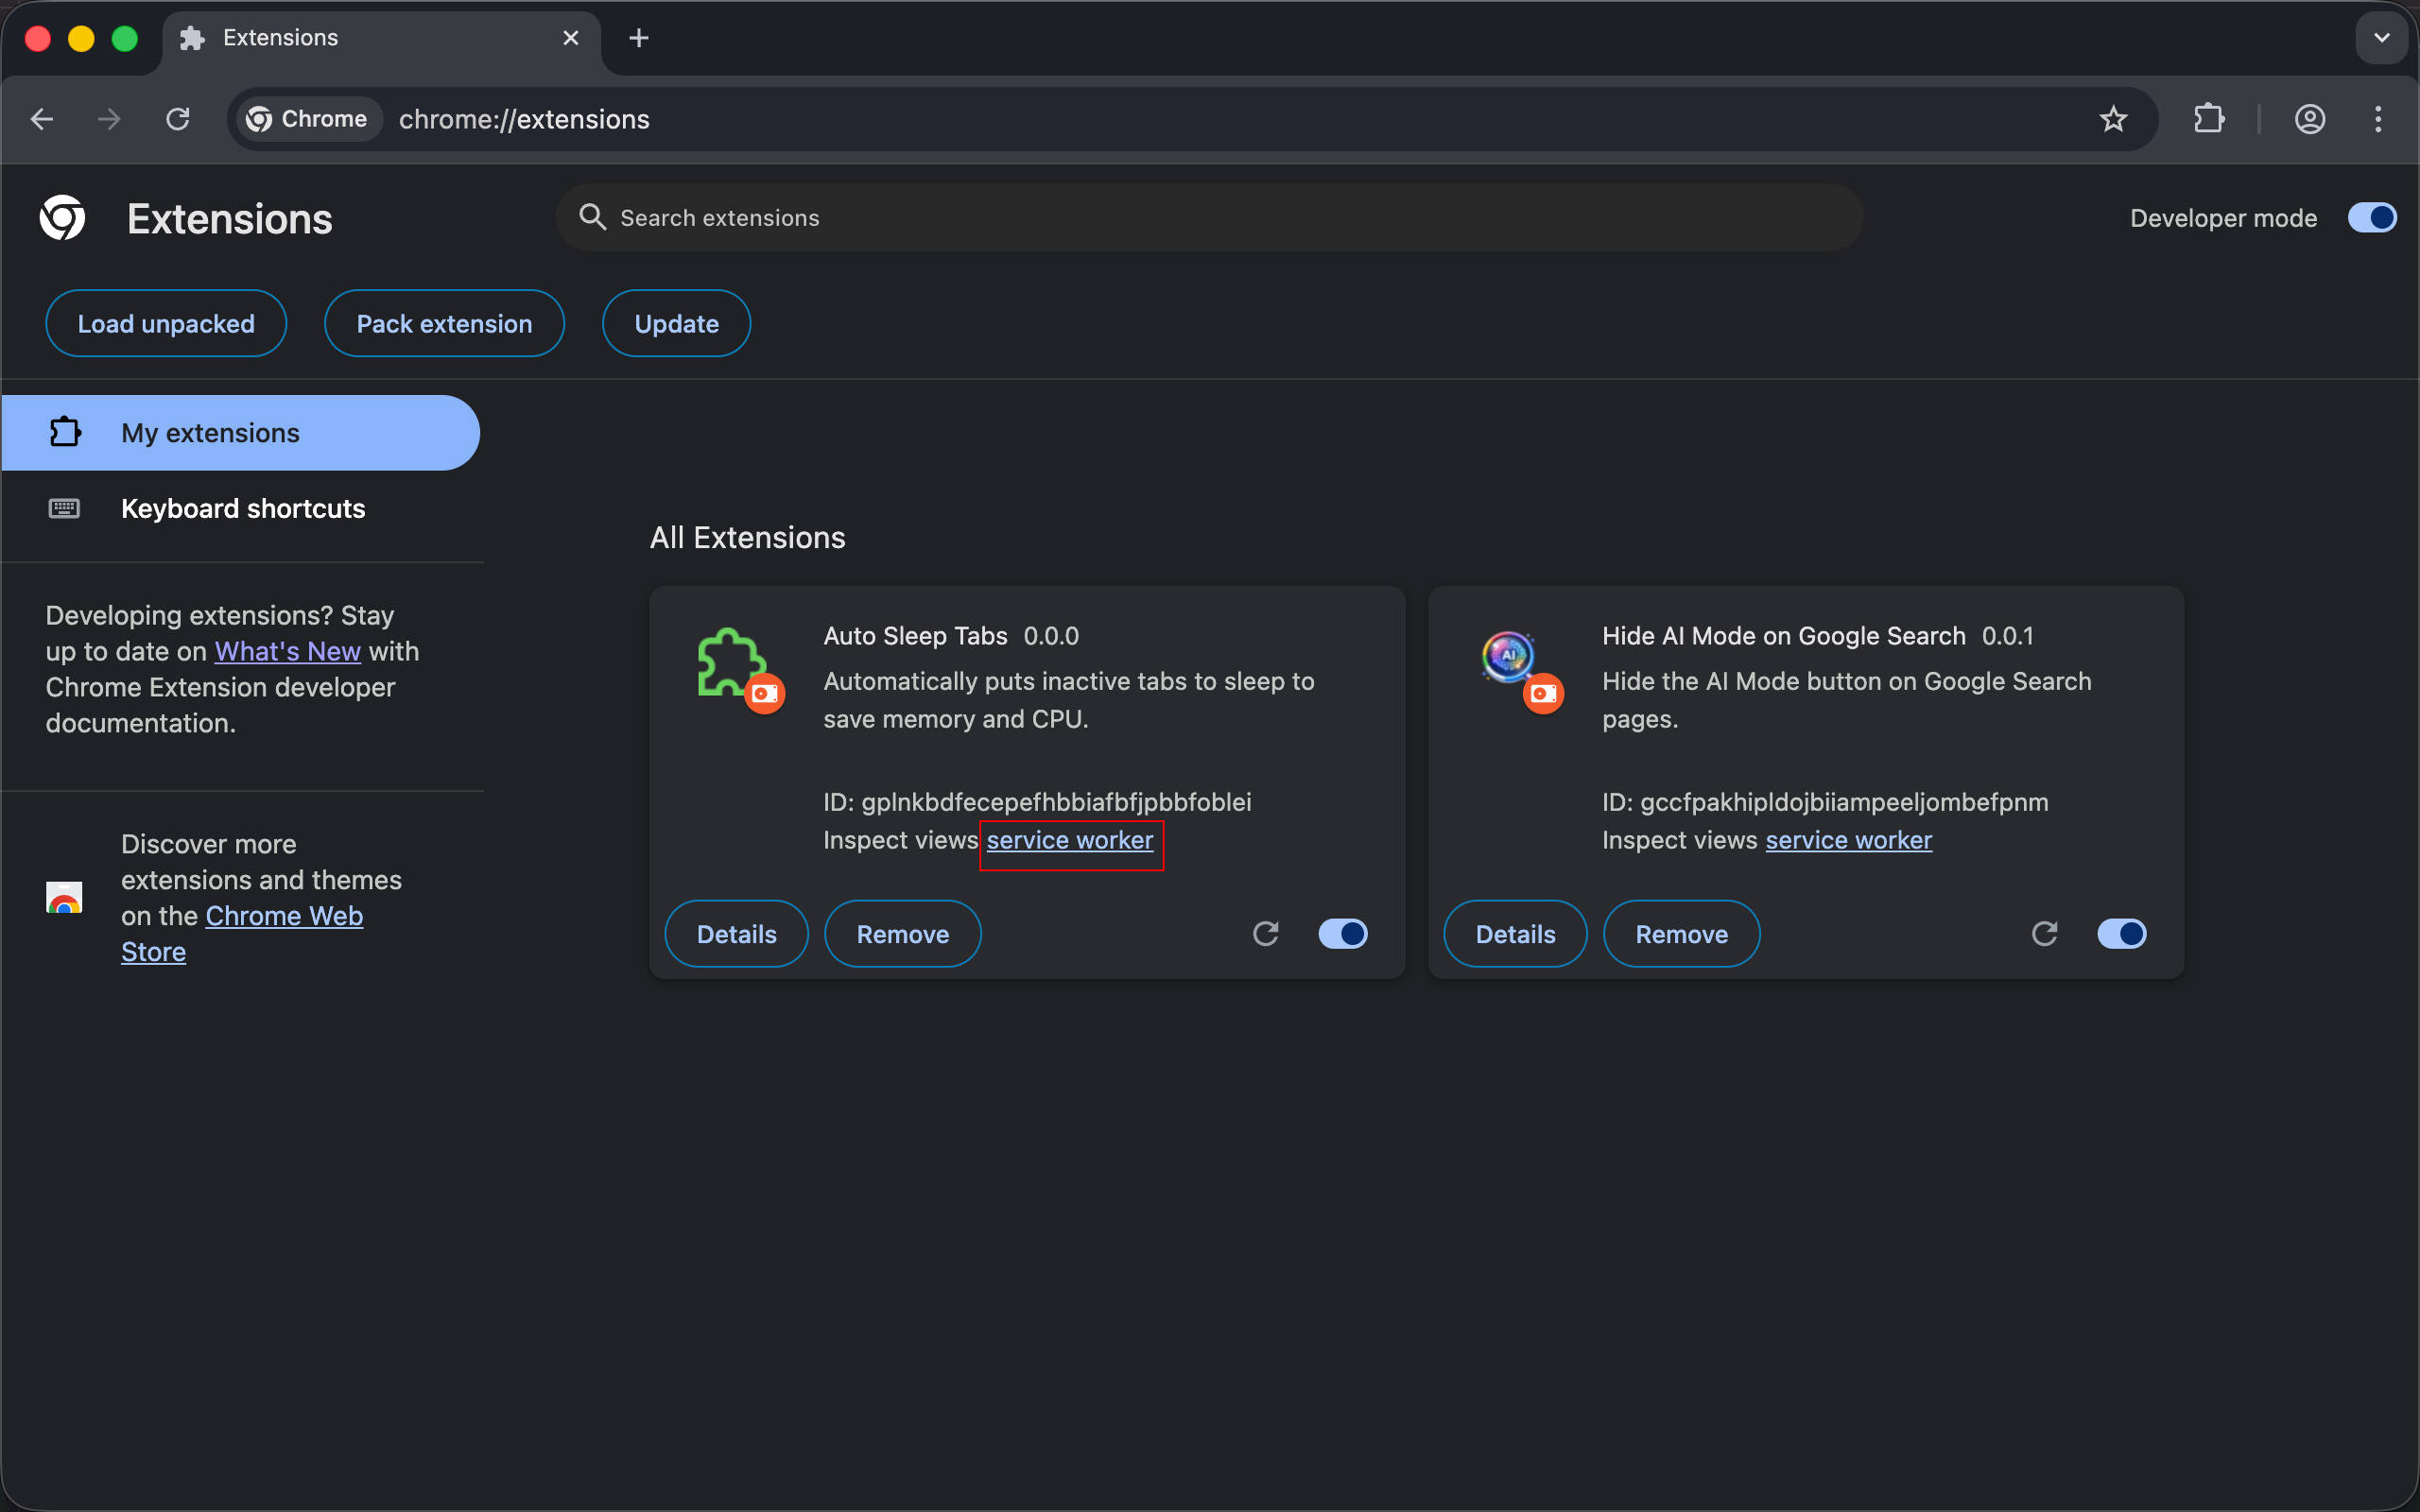Image resolution: width=2420 pixels, height=1512 pixels.
Task: Open the three-dot browser menu
Action: point(2377,119)
